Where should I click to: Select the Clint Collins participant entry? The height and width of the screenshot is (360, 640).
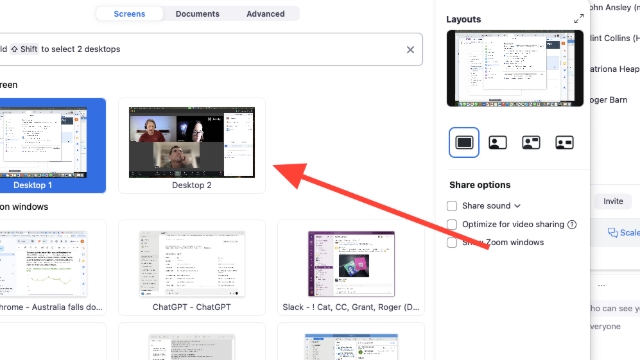point(615,38)
